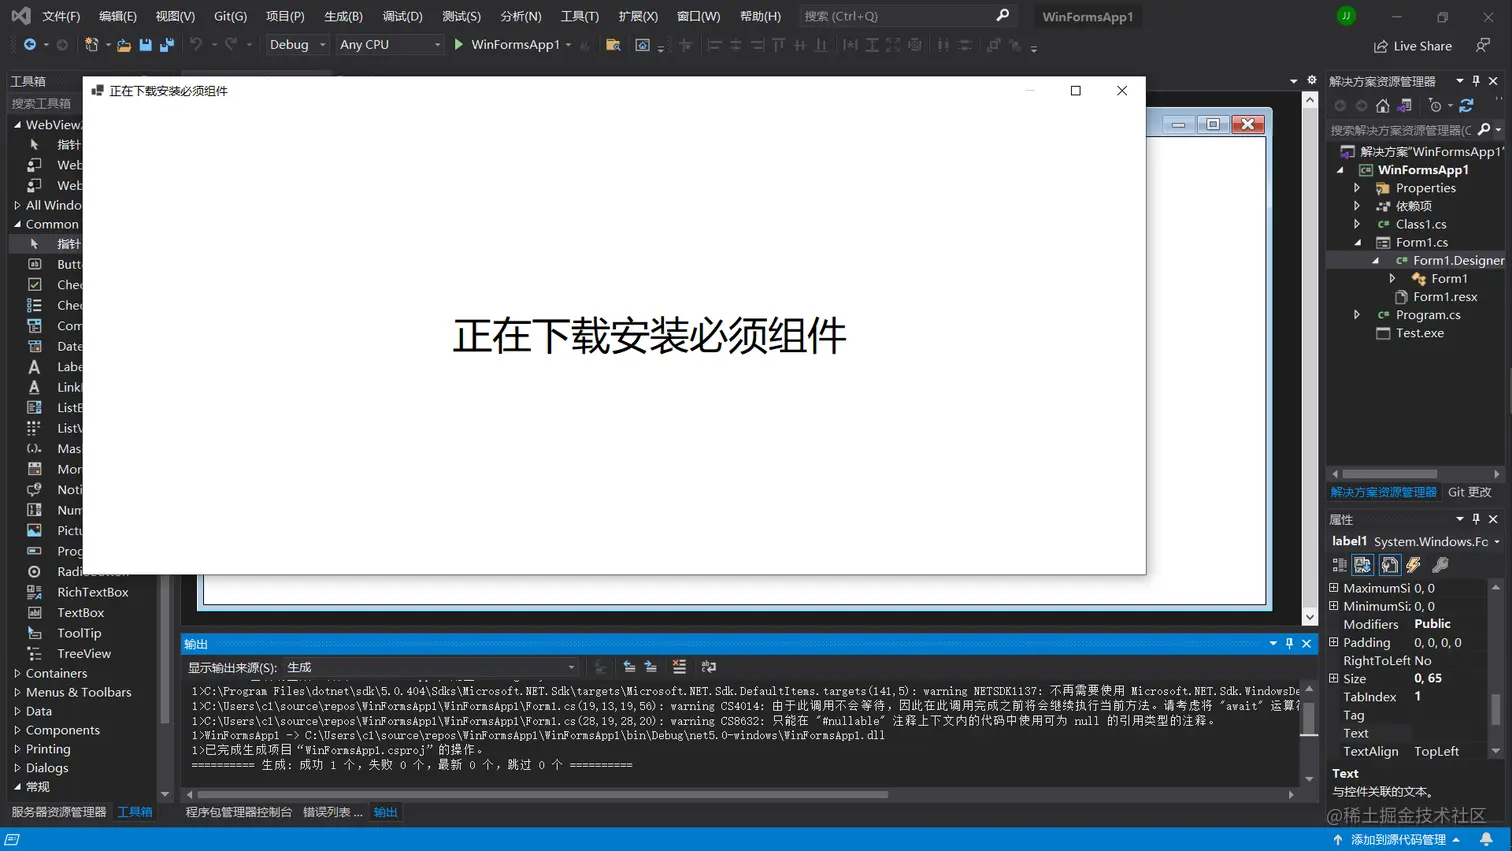Click the feedback icon beside Live Share
This screenshot has width=1512, height=851.
(x=1483, y=46)
